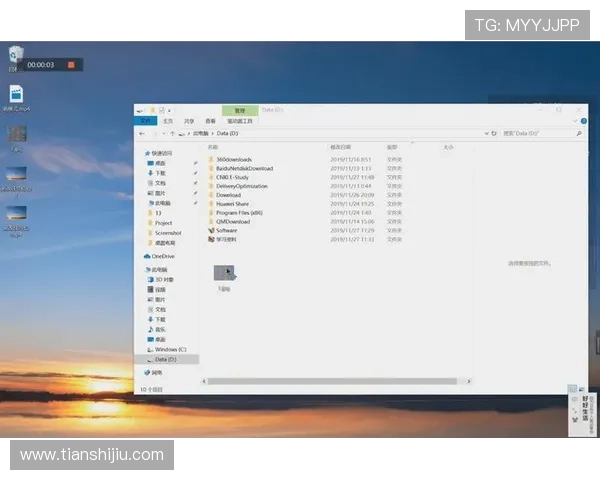
Task: Select the mp4 video file on desktop
Action: pyautogui.click(x=16, y=95)
